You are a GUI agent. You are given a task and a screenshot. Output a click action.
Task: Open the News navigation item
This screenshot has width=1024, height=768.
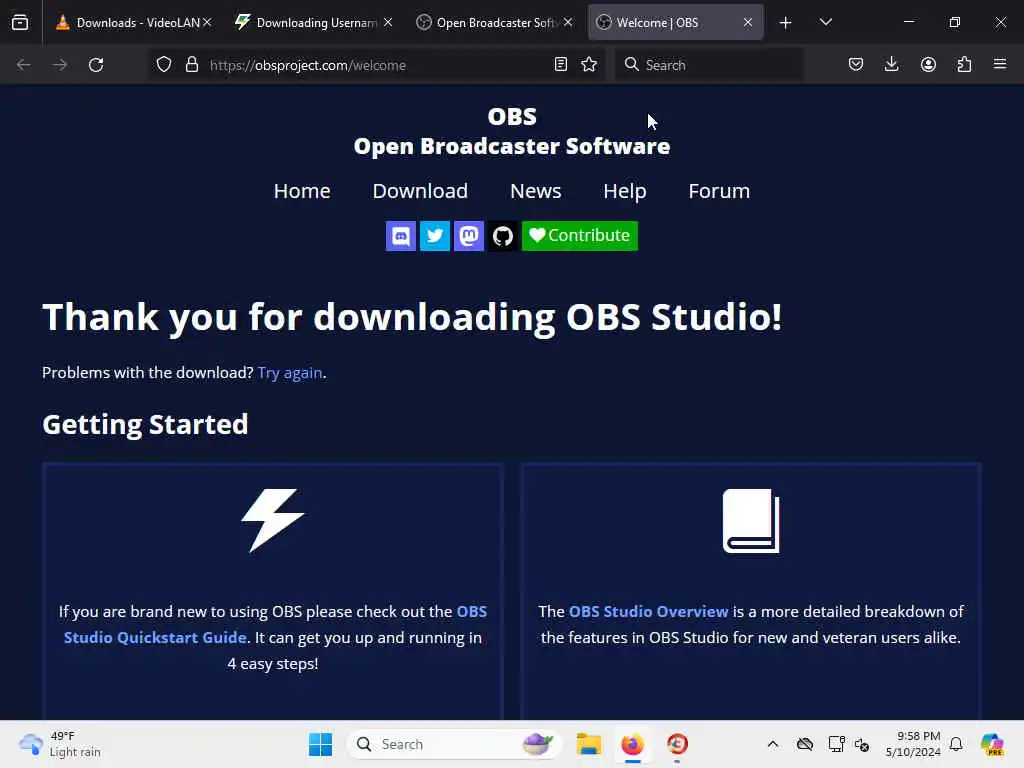click(536, 191)
